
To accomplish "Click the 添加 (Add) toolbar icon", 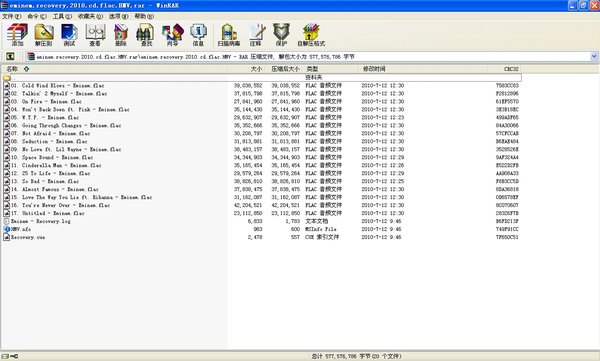I will (x=17, y=34).
